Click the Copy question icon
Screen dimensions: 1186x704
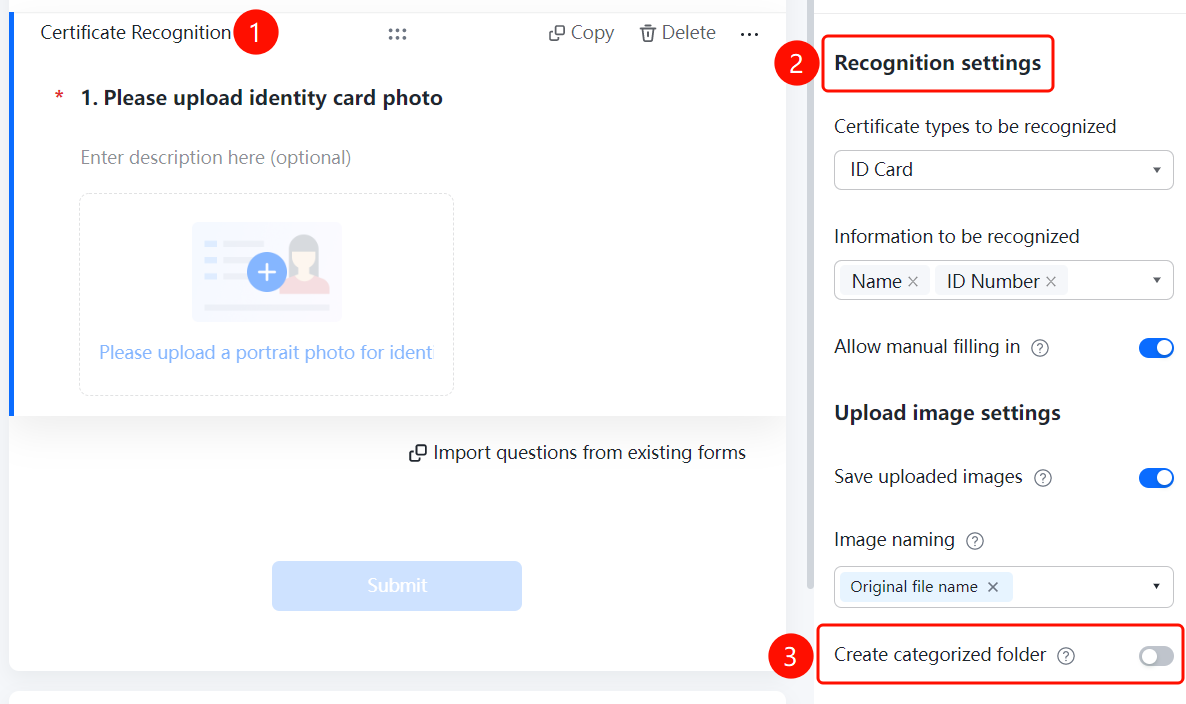(557, 33)
